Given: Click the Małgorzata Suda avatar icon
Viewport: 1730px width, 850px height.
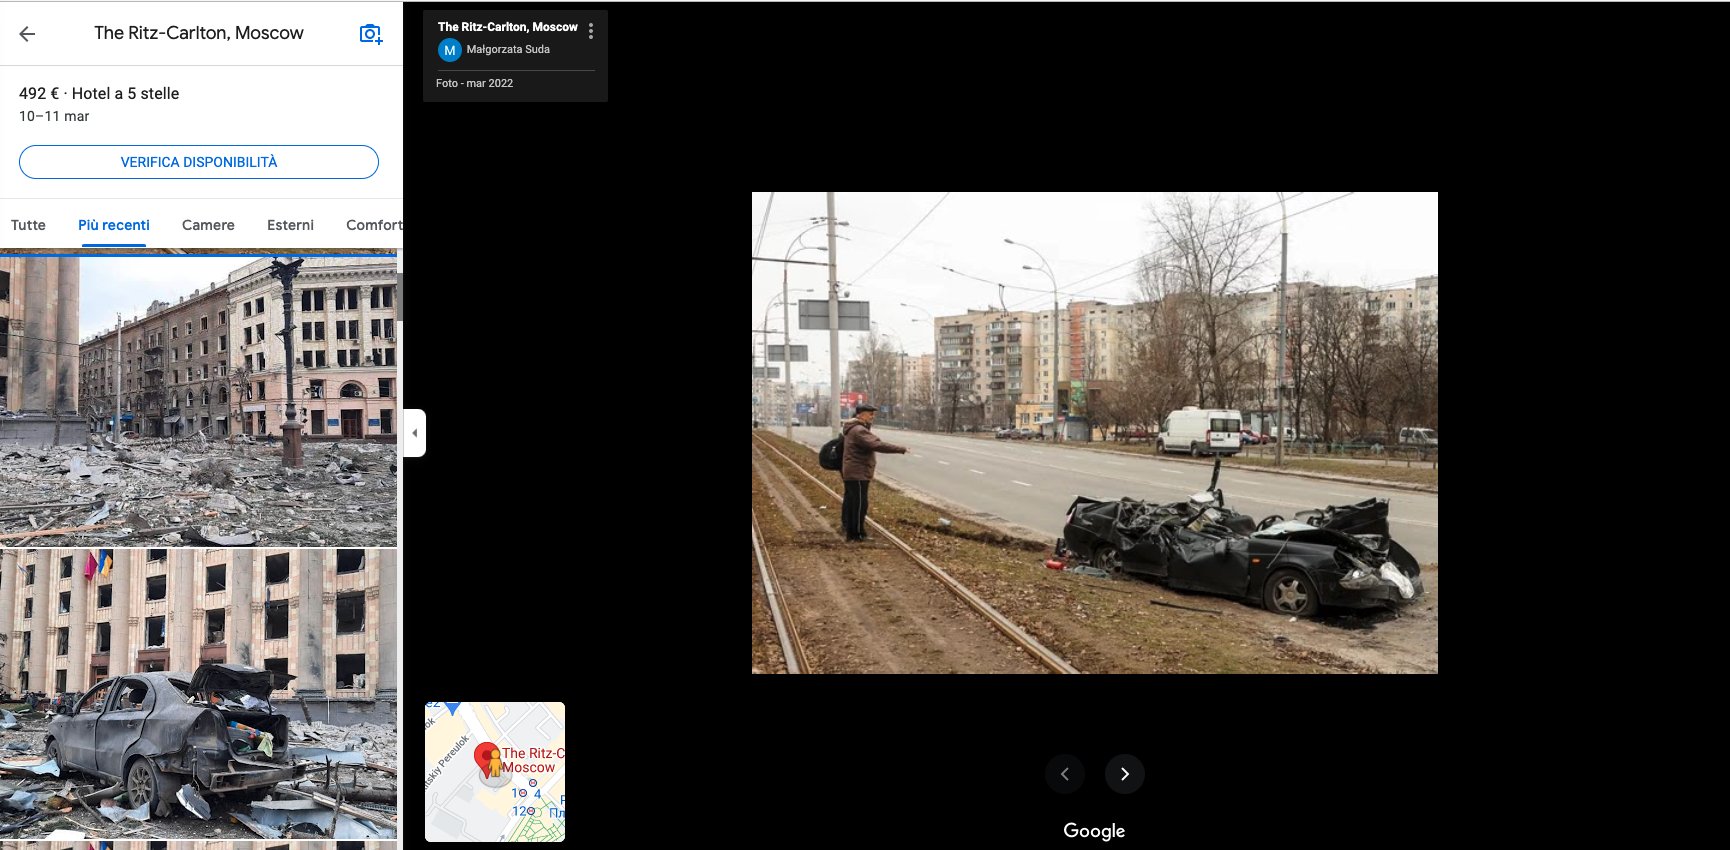Looking at the screenshot, I should pos(450,50).
